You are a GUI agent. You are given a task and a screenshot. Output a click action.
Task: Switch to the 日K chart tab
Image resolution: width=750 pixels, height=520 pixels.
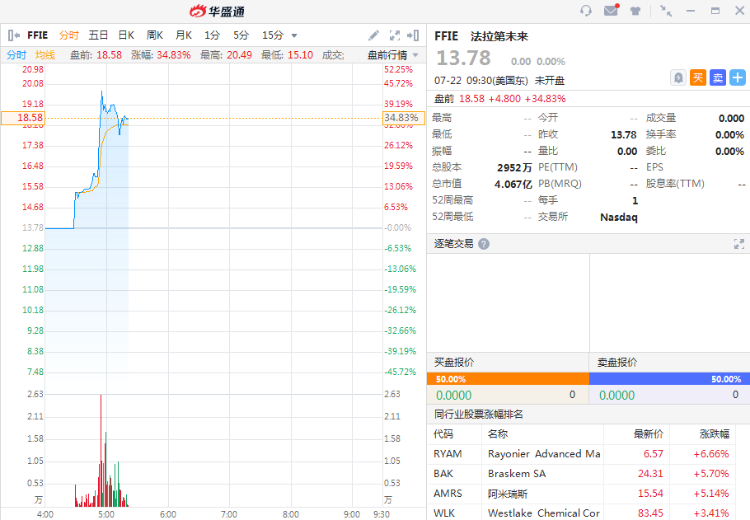coord(126,36)
